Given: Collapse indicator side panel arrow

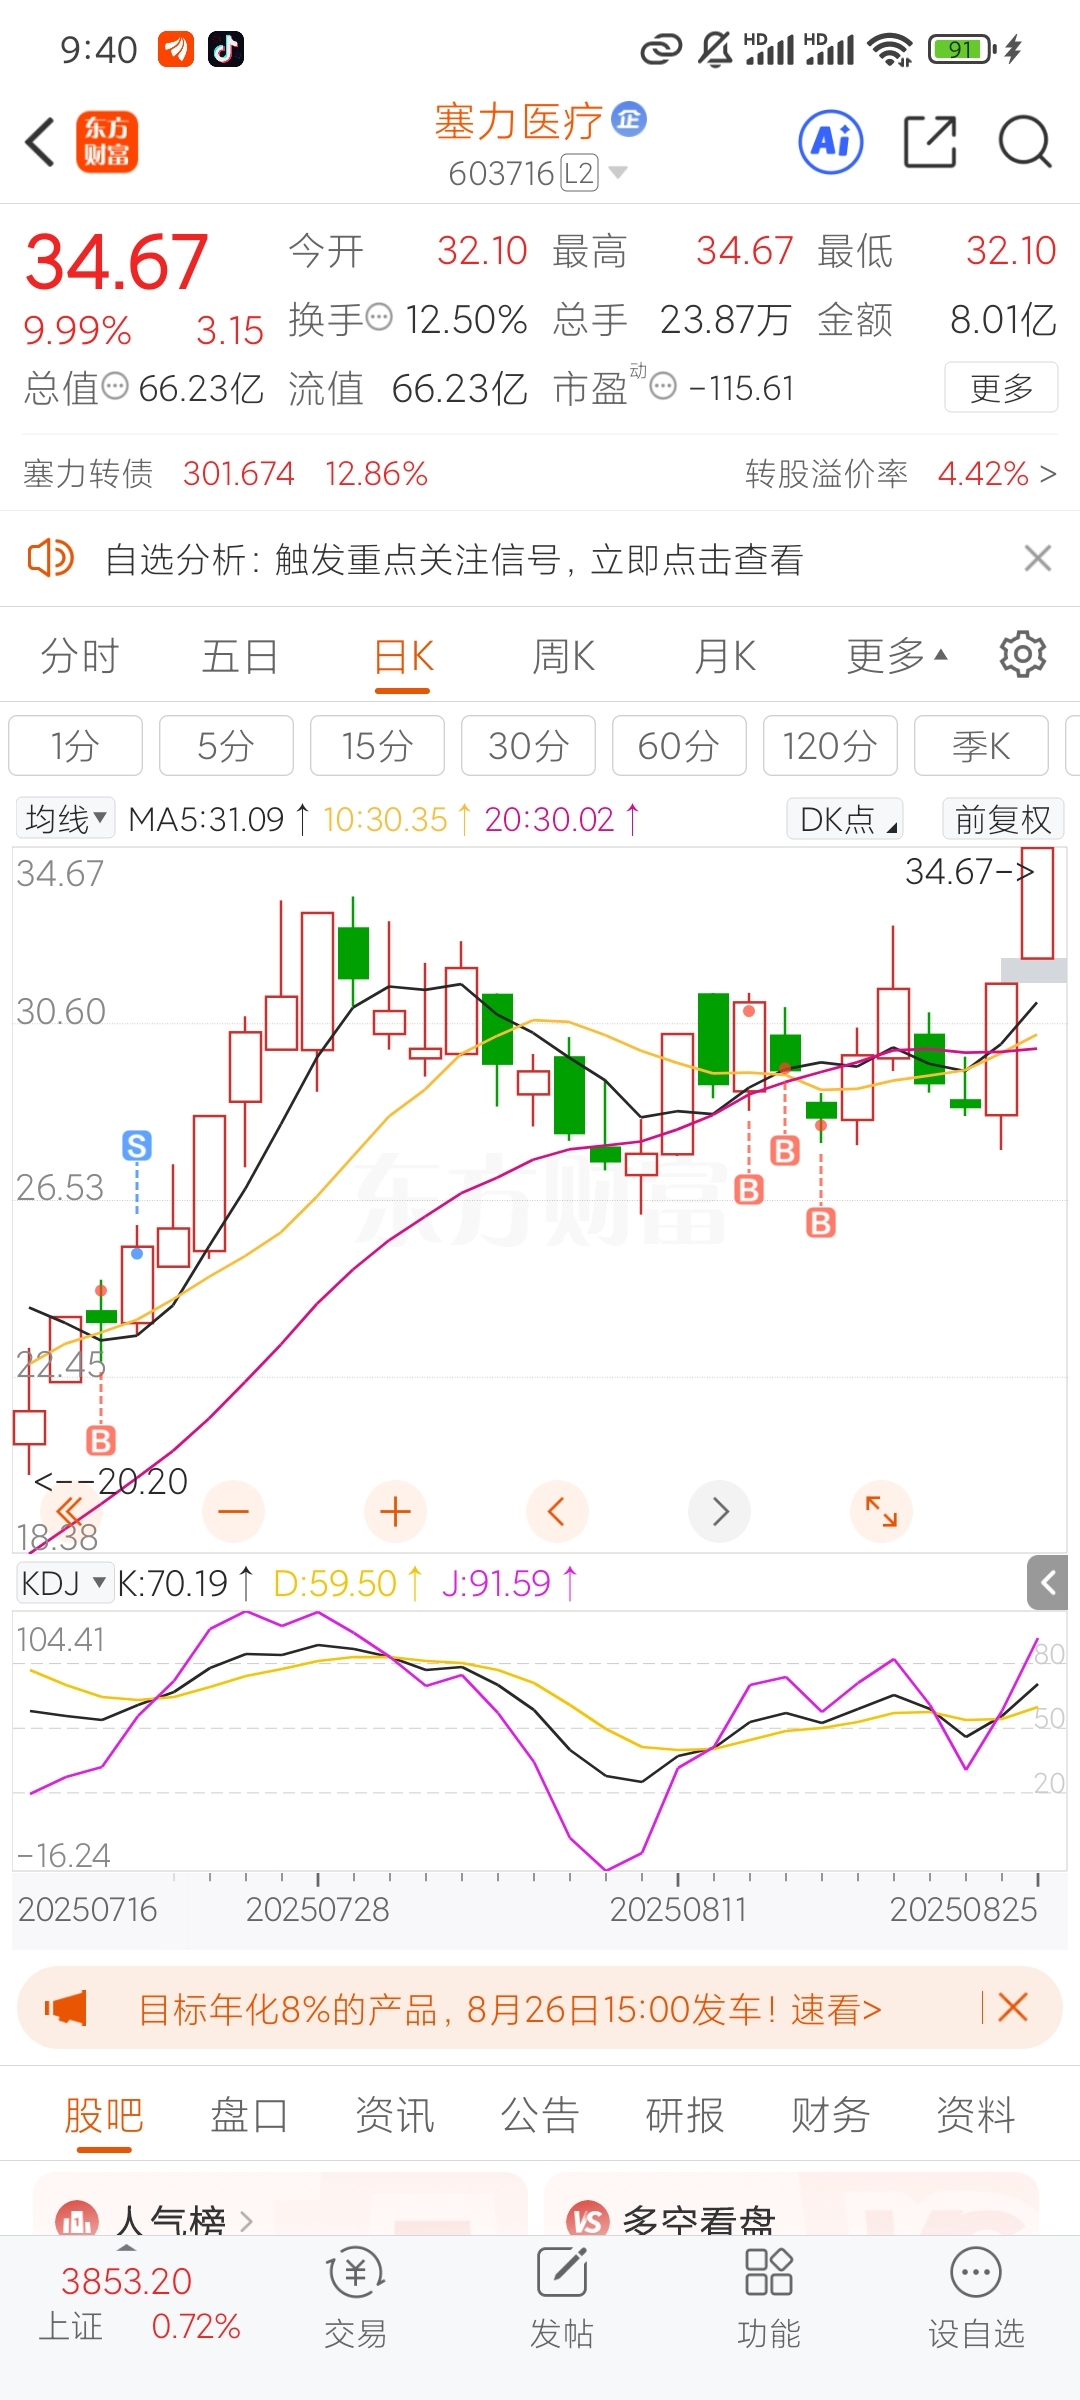Looking at the screenshot, I should point(1048,1582).
